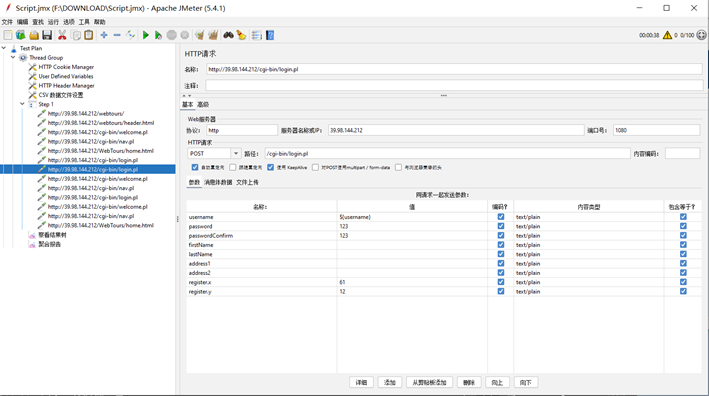Screen dimensions: 709x396
Task: Uncheck 包含等于? checkbox in password row
Action: pos(683,226)
